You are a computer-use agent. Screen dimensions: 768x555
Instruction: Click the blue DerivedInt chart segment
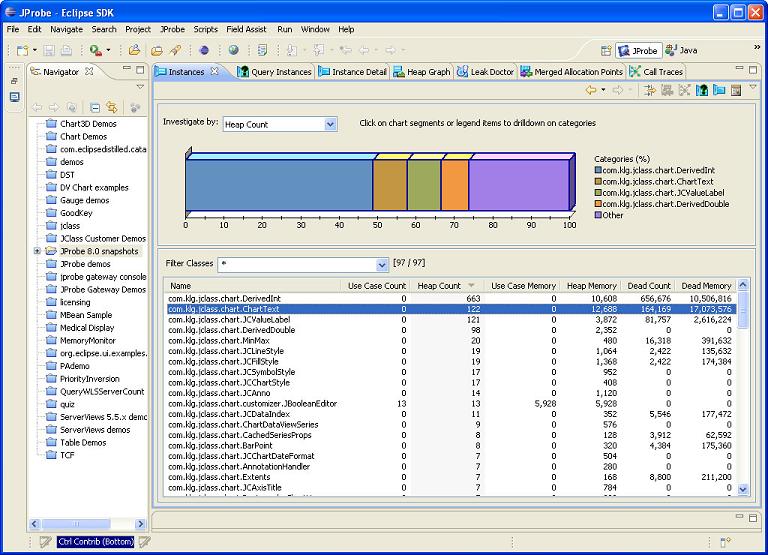(279, 185)
